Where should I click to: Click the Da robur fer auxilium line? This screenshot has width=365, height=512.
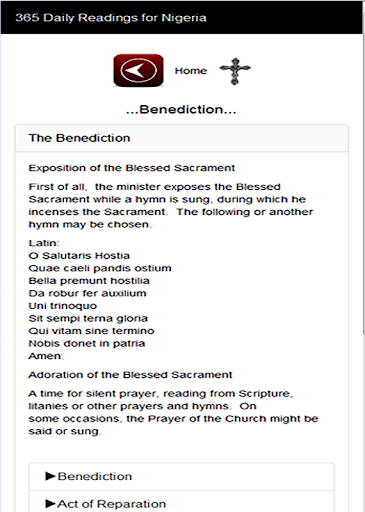[x=87, y=293]
